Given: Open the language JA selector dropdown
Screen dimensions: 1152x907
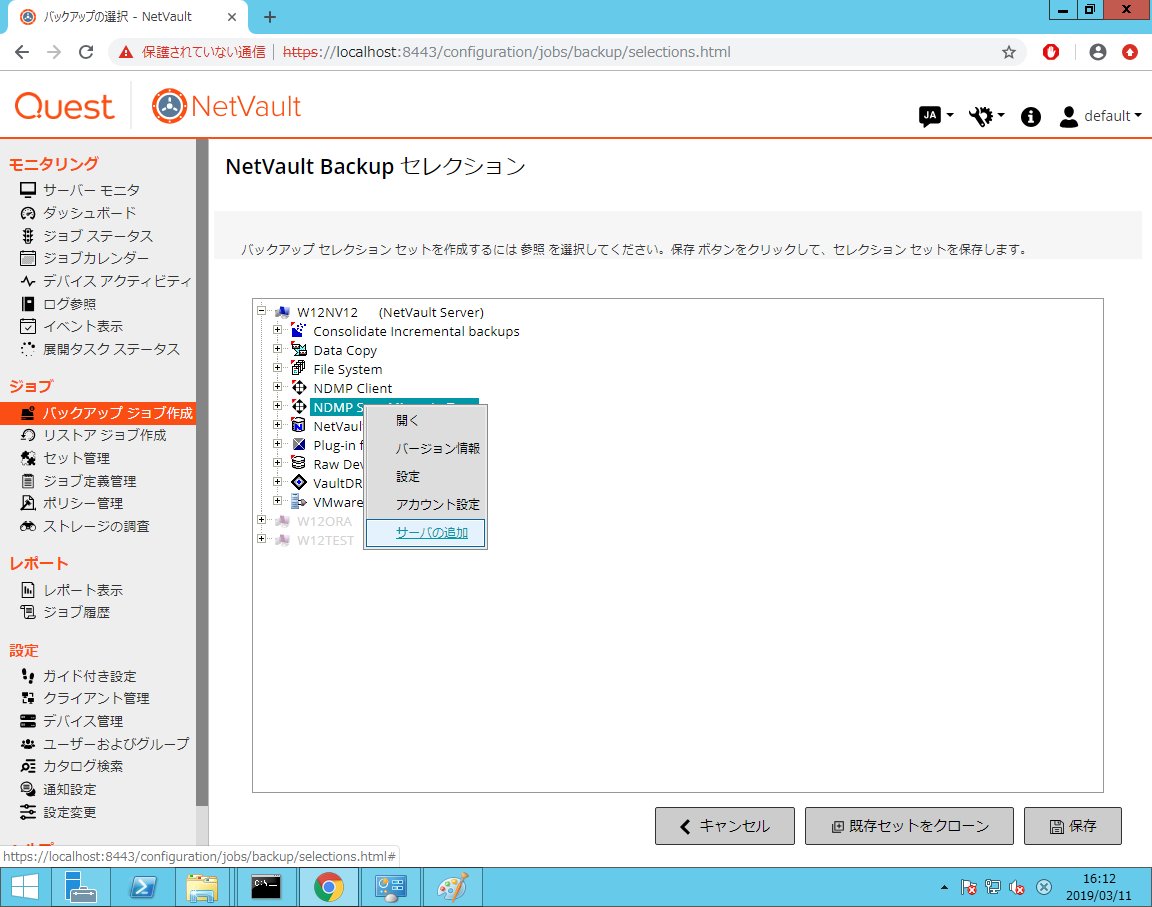Looking at the screenshot, I should [935, 115].
